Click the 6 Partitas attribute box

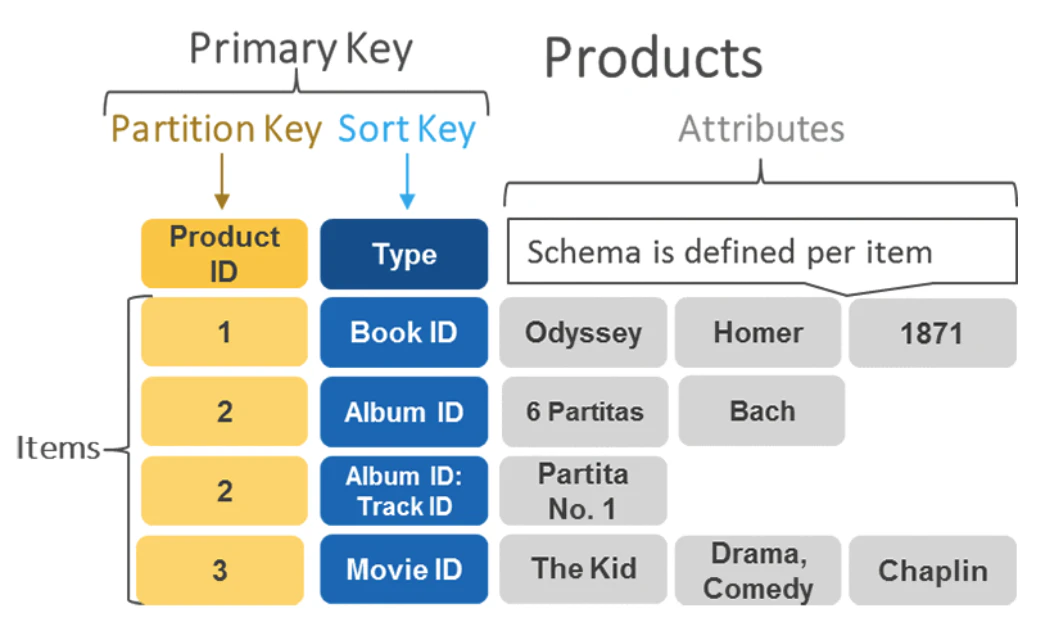584,411
